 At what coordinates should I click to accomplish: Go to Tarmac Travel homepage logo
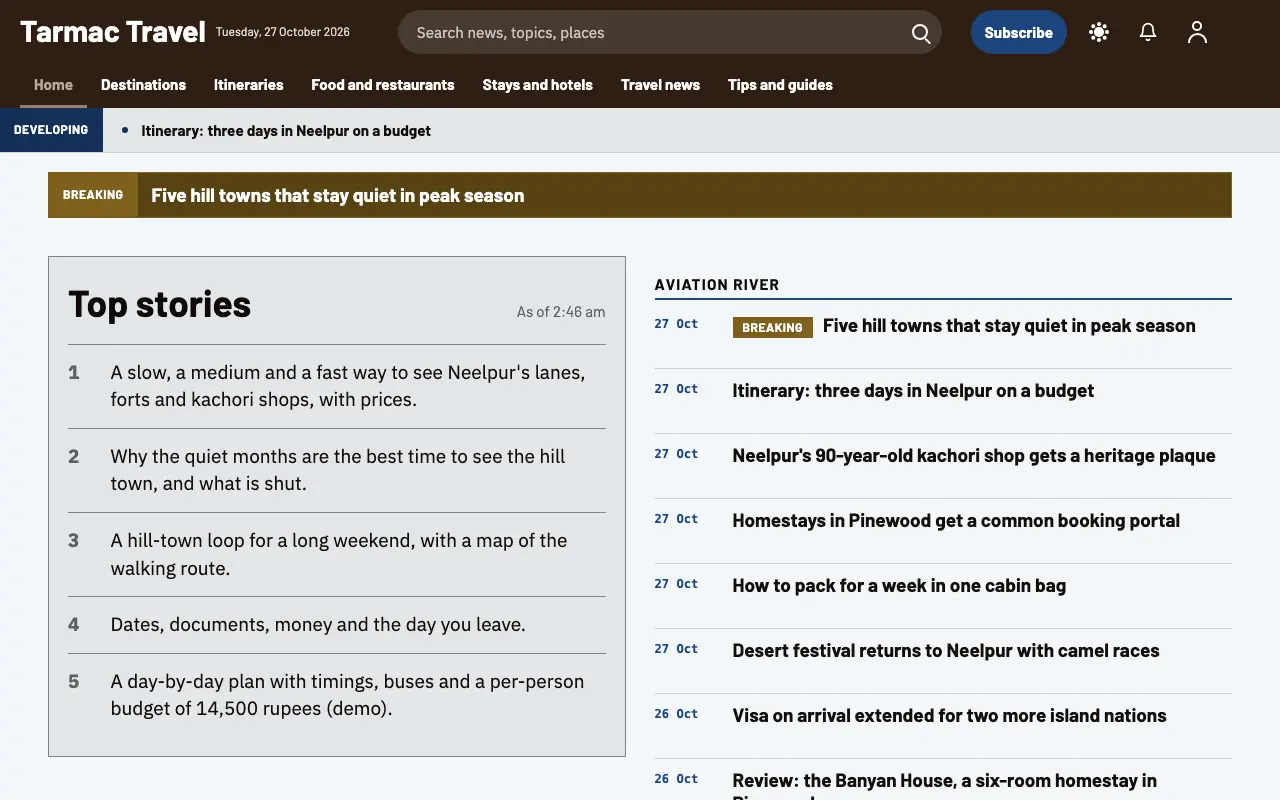tap(113, 32)
